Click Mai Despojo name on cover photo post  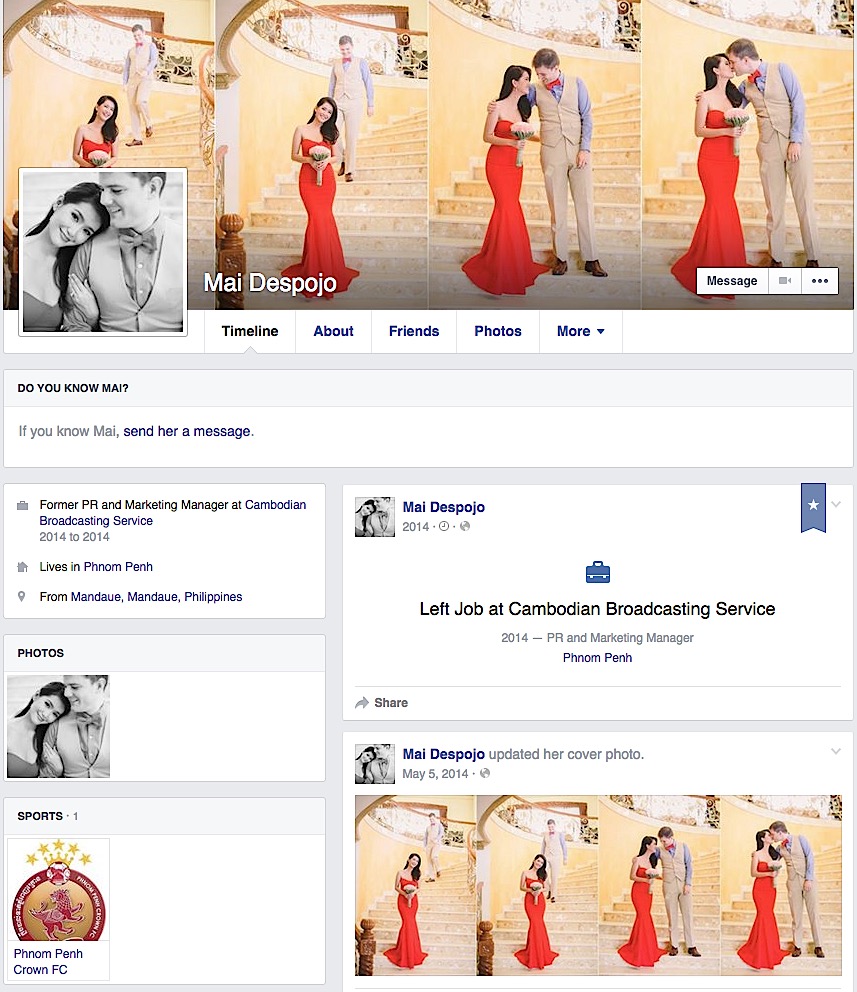coord(443,754)
